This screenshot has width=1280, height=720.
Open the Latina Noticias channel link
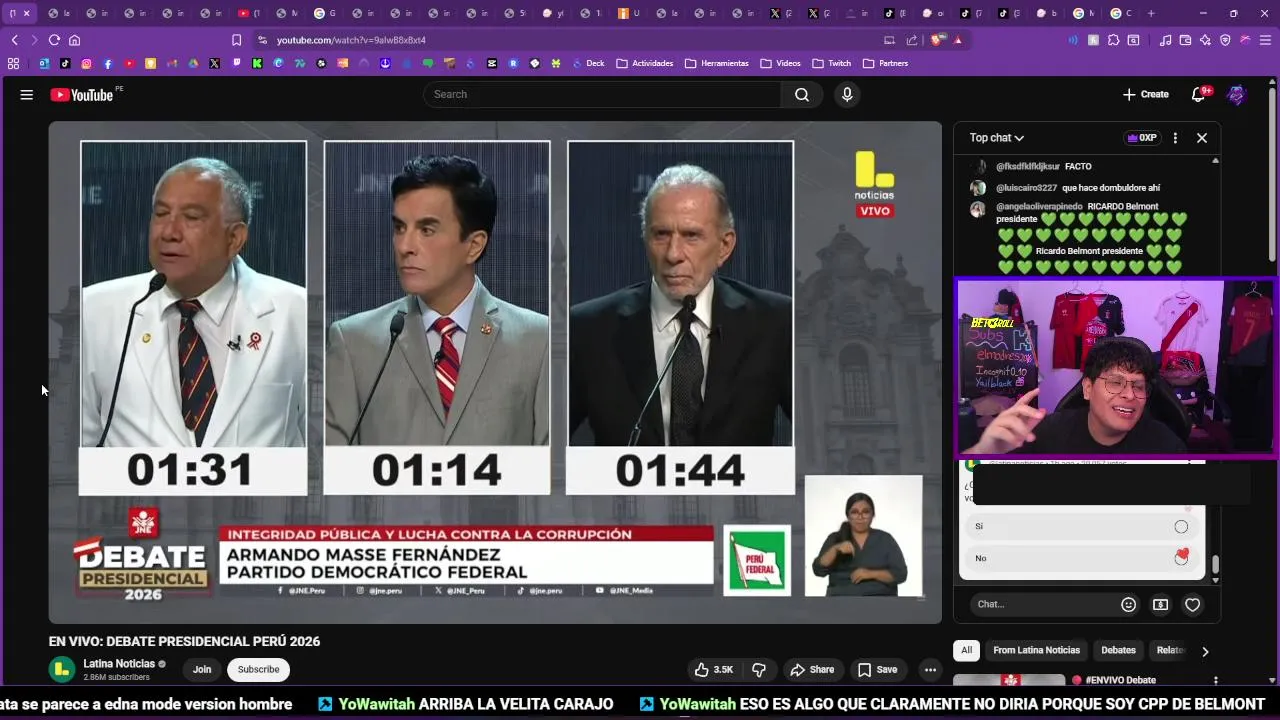pos(119,664)
